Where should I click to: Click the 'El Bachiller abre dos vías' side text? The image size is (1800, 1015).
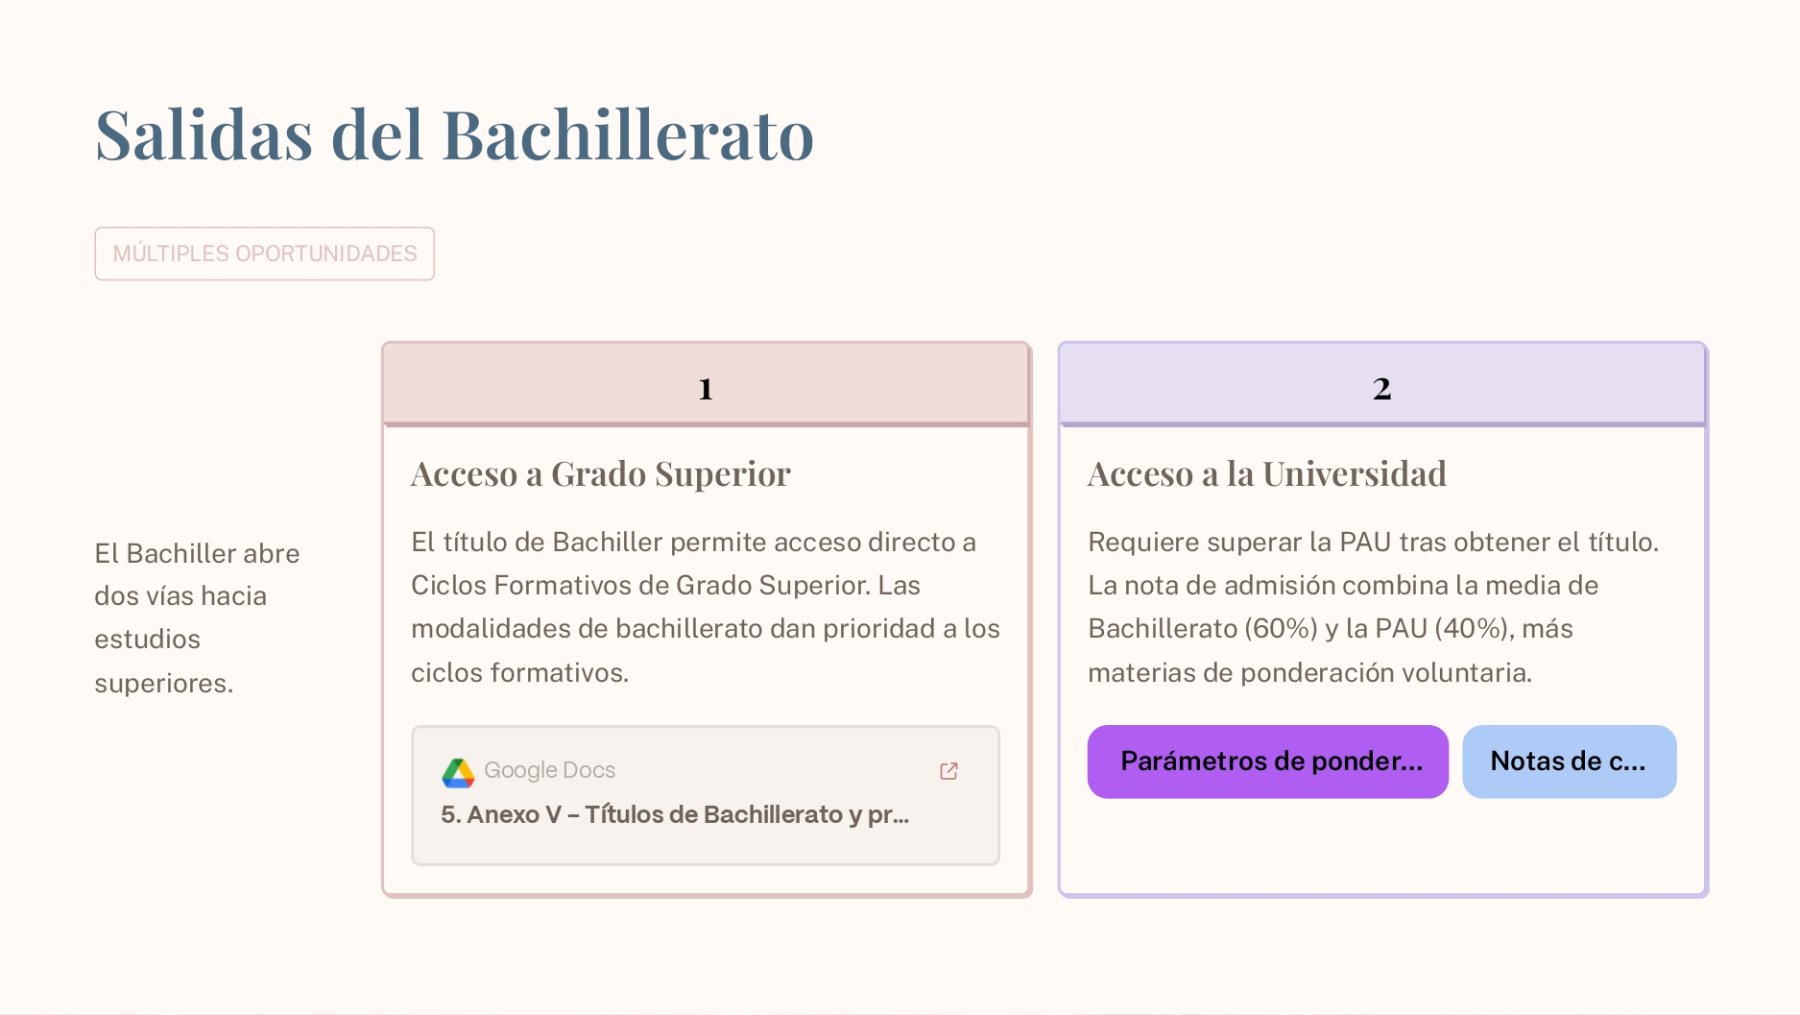click(197, 618)
